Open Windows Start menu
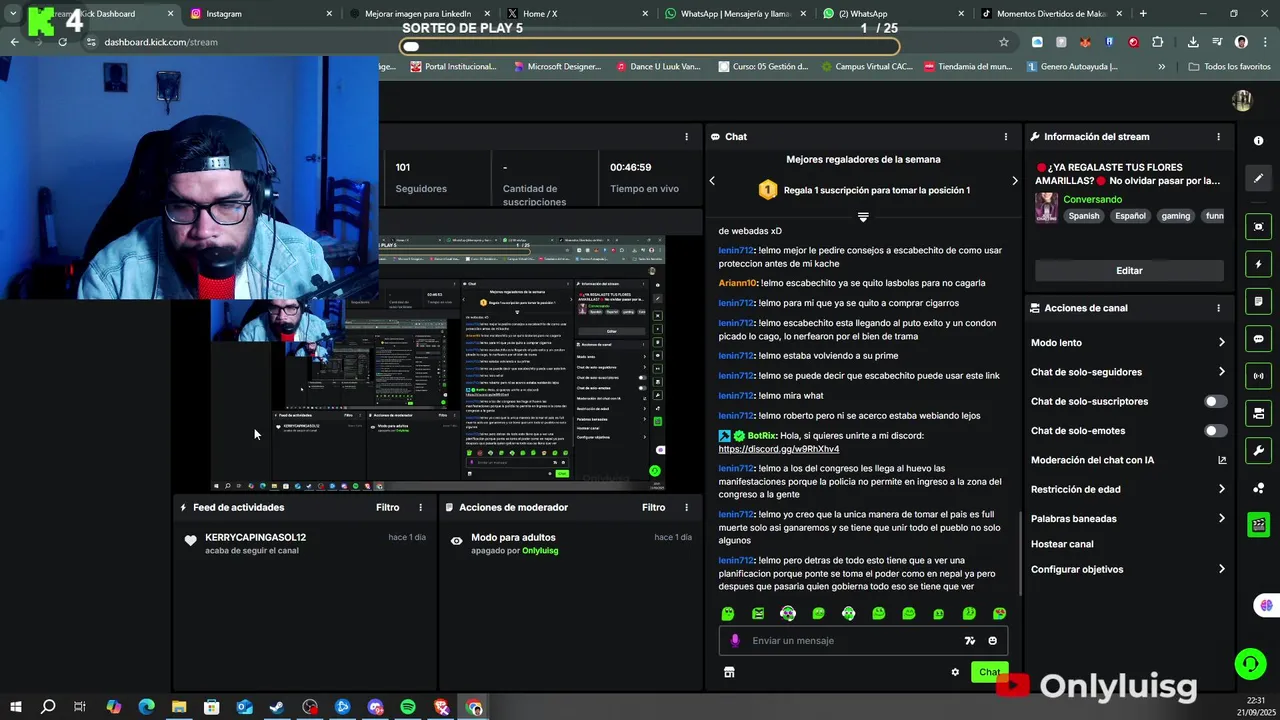 click(x=15, y=707)
